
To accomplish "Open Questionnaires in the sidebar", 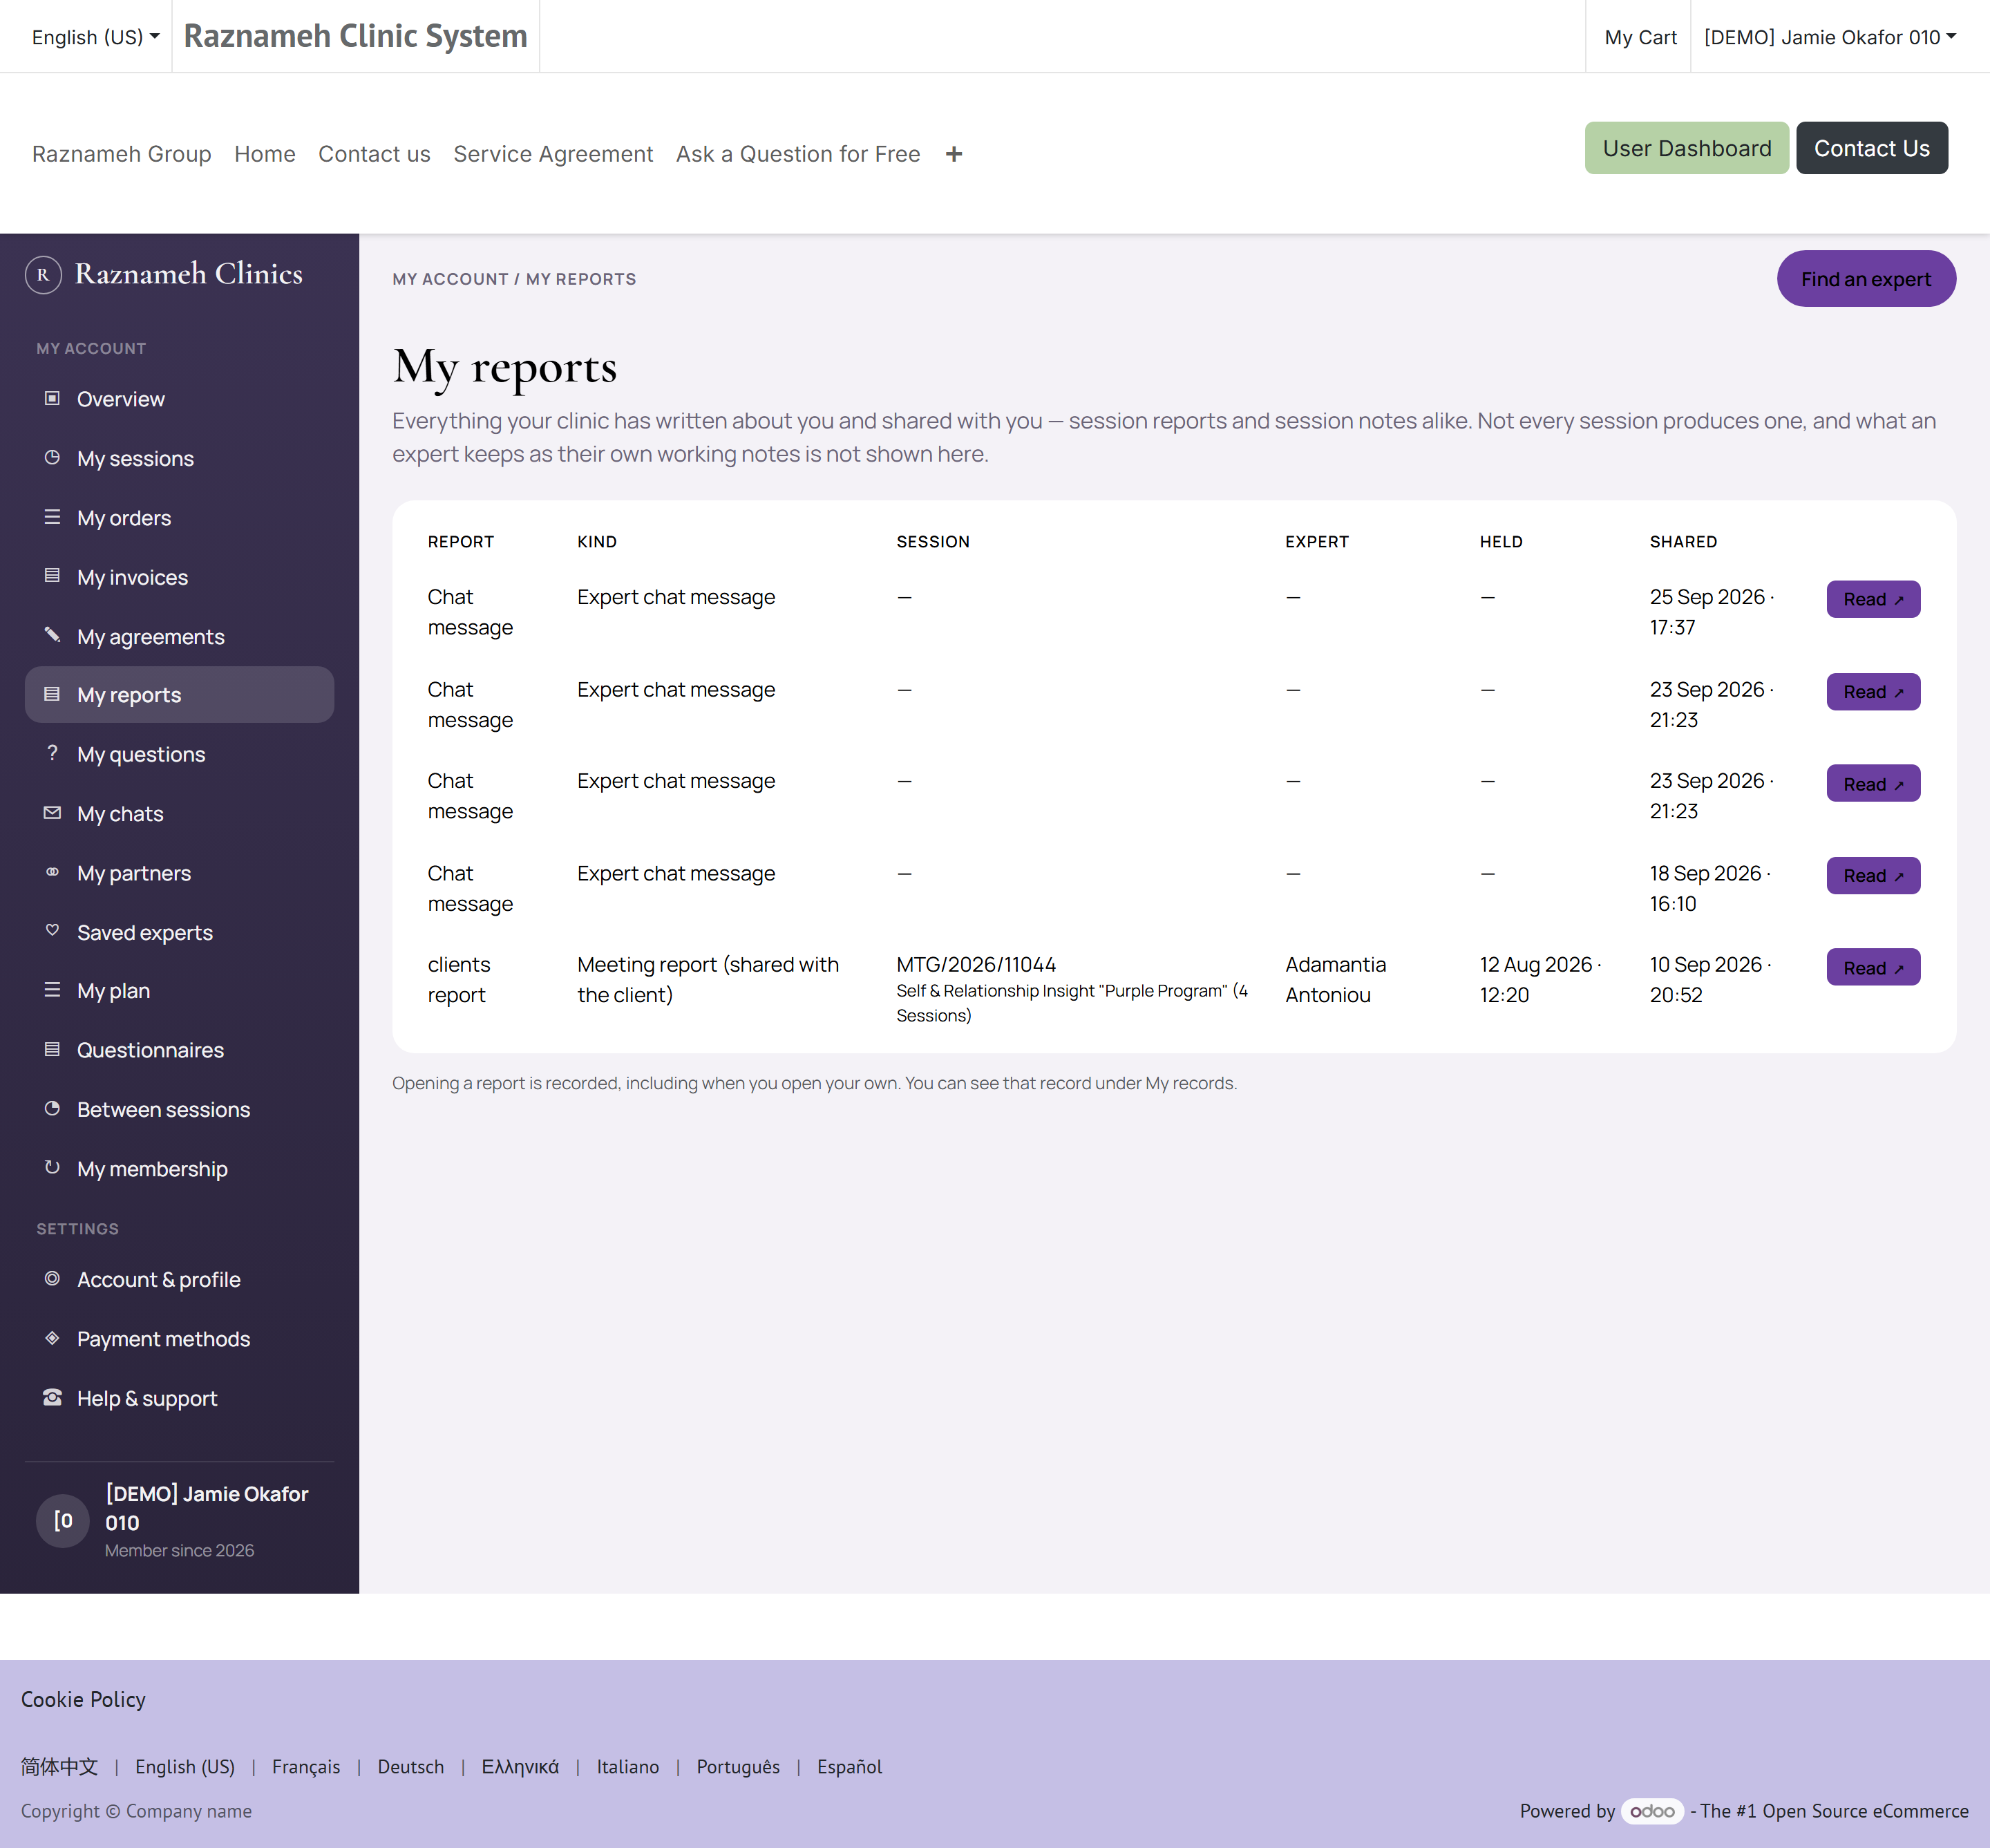I will point(180,1050).
